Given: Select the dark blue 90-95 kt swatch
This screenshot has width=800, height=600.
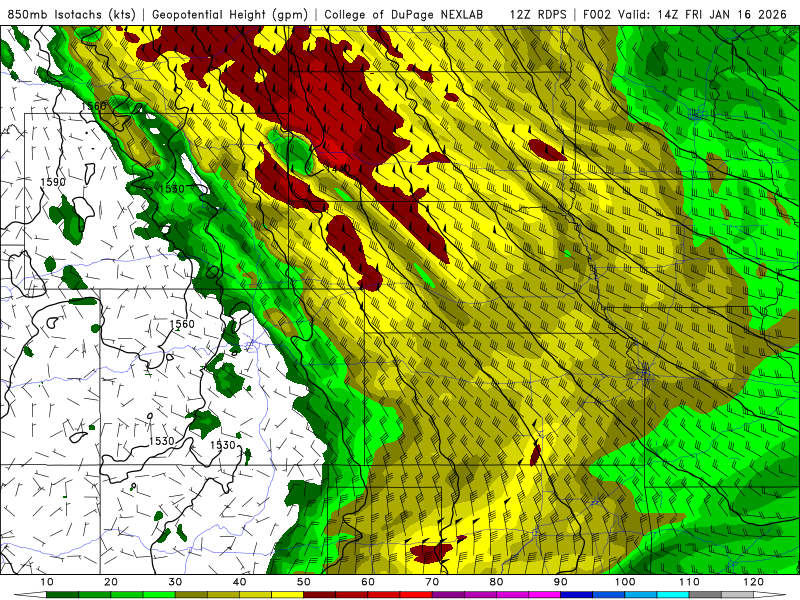Looking at the screenshot, I should coord(577,595).
